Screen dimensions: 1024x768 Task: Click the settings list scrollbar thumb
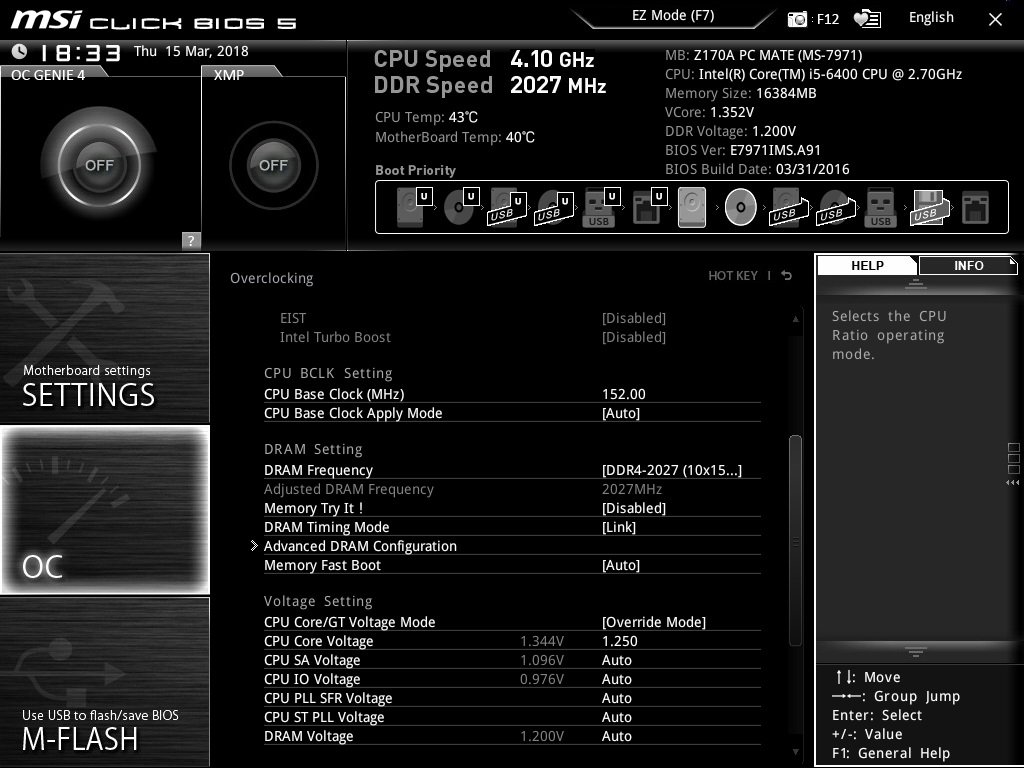(795, 541)
